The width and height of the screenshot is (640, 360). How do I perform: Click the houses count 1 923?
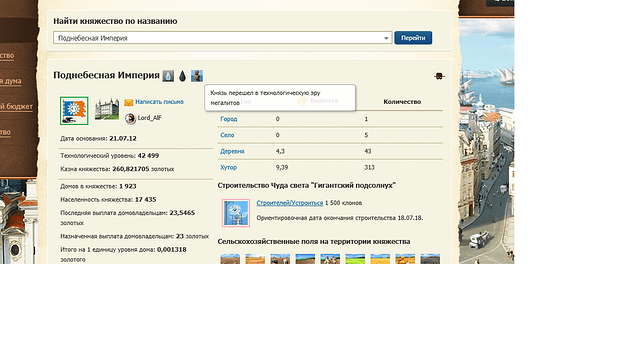[x=128, y=186]
